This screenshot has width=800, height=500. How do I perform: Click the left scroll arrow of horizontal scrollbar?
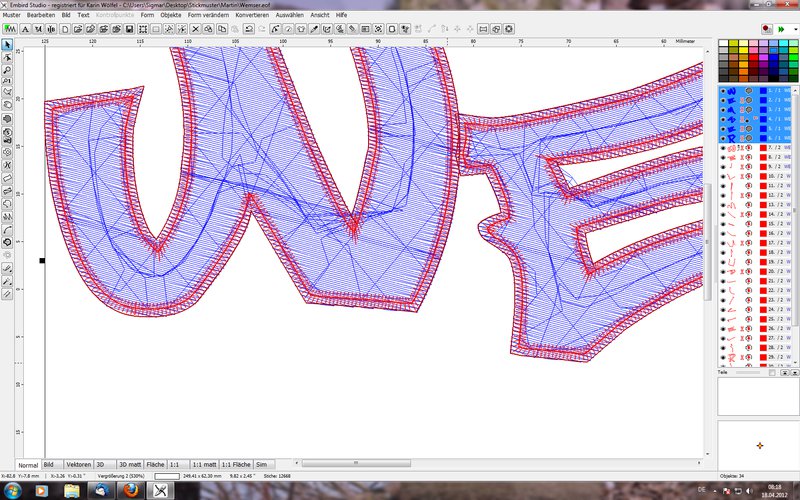tap(297, 463)
